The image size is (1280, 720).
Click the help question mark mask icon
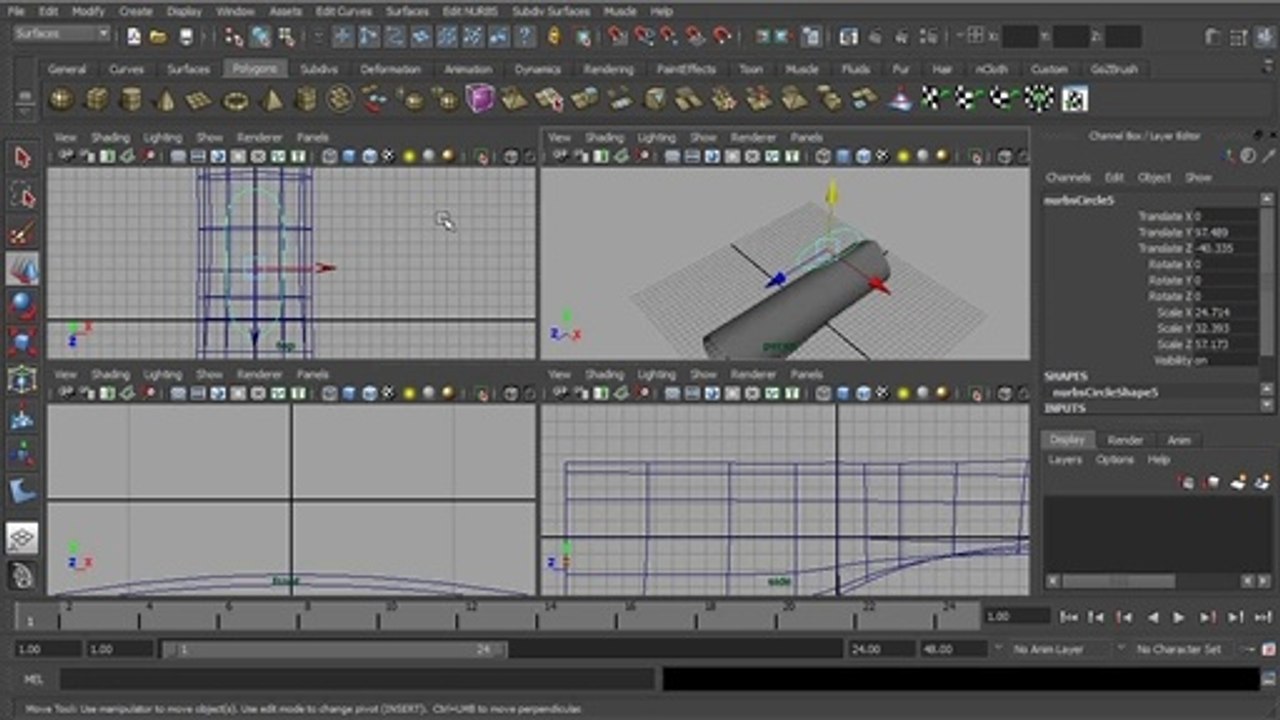pyautogui.click(x=523, y=36)
